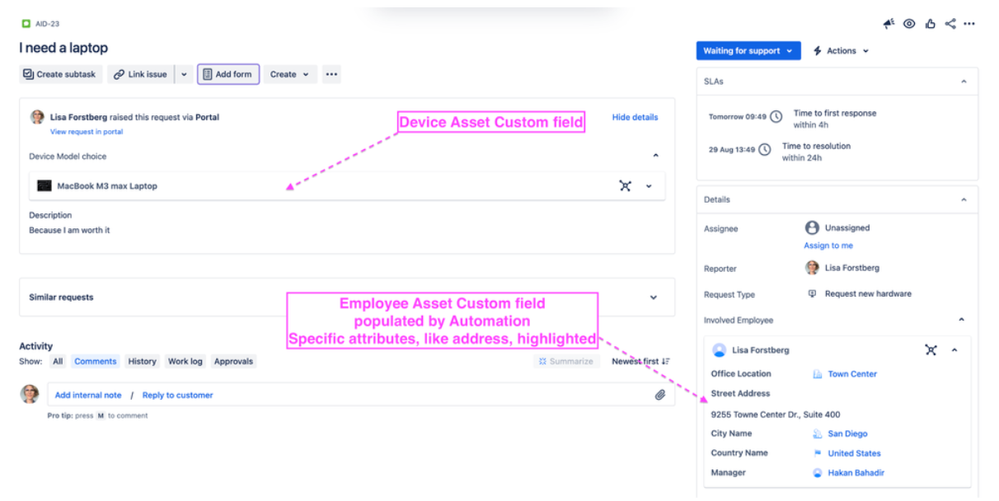Click Request new hardware type icon
Screen dimensions: 999x501
812,294
